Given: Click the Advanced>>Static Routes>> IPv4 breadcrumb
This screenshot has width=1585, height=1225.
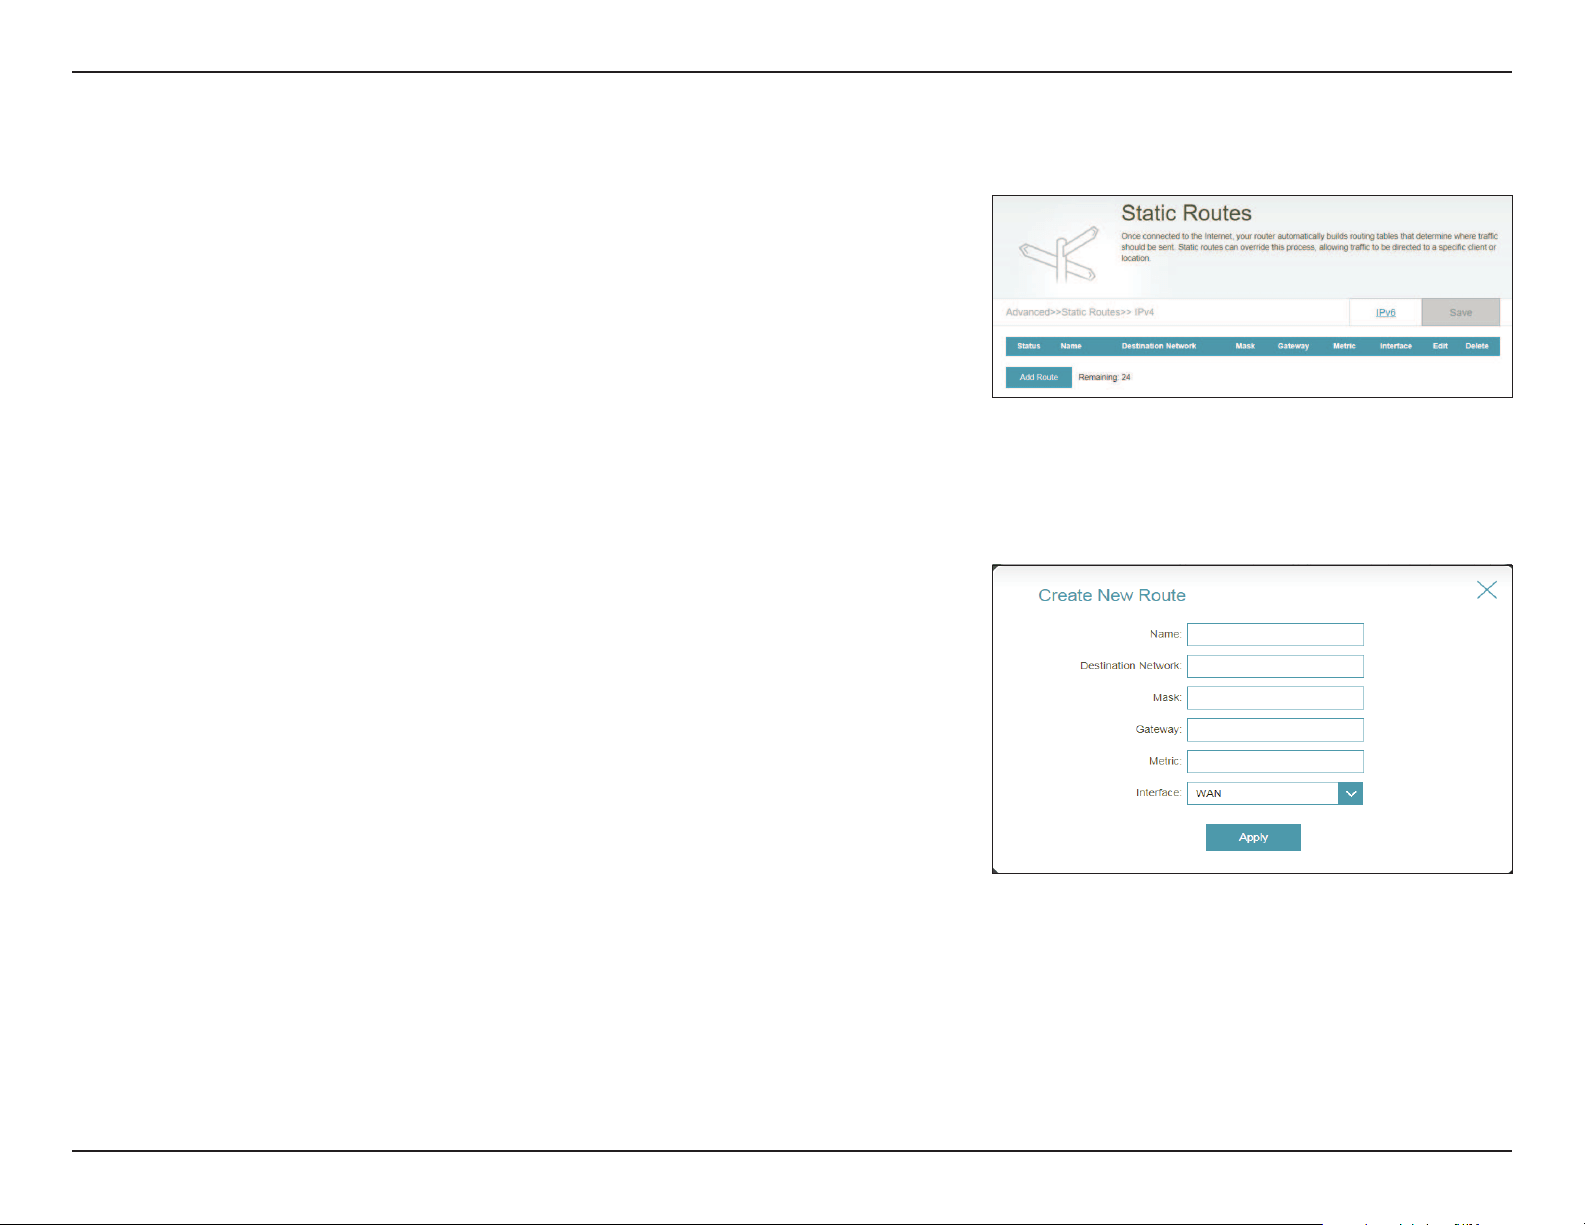Looking at the screenshot, I should click(1080, 312).
